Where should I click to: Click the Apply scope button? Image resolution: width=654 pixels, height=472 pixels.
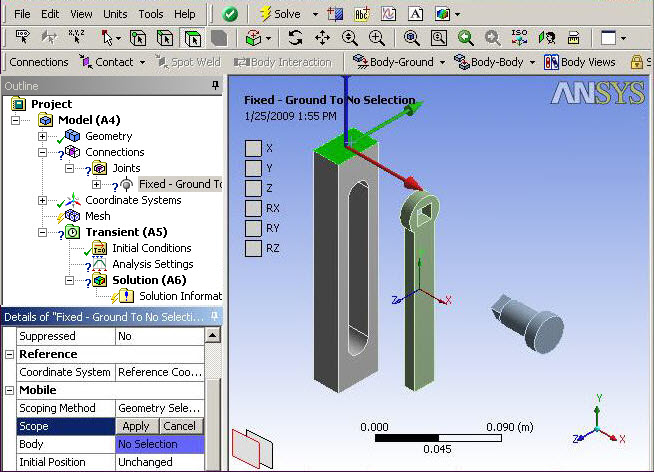pos(136,426)
